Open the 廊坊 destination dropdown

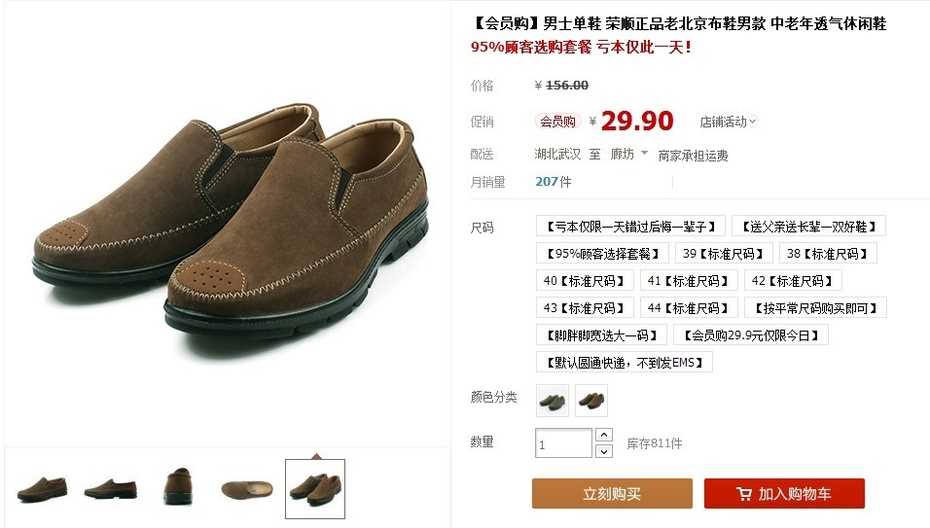pyautogui.click(x=629, y=154)
